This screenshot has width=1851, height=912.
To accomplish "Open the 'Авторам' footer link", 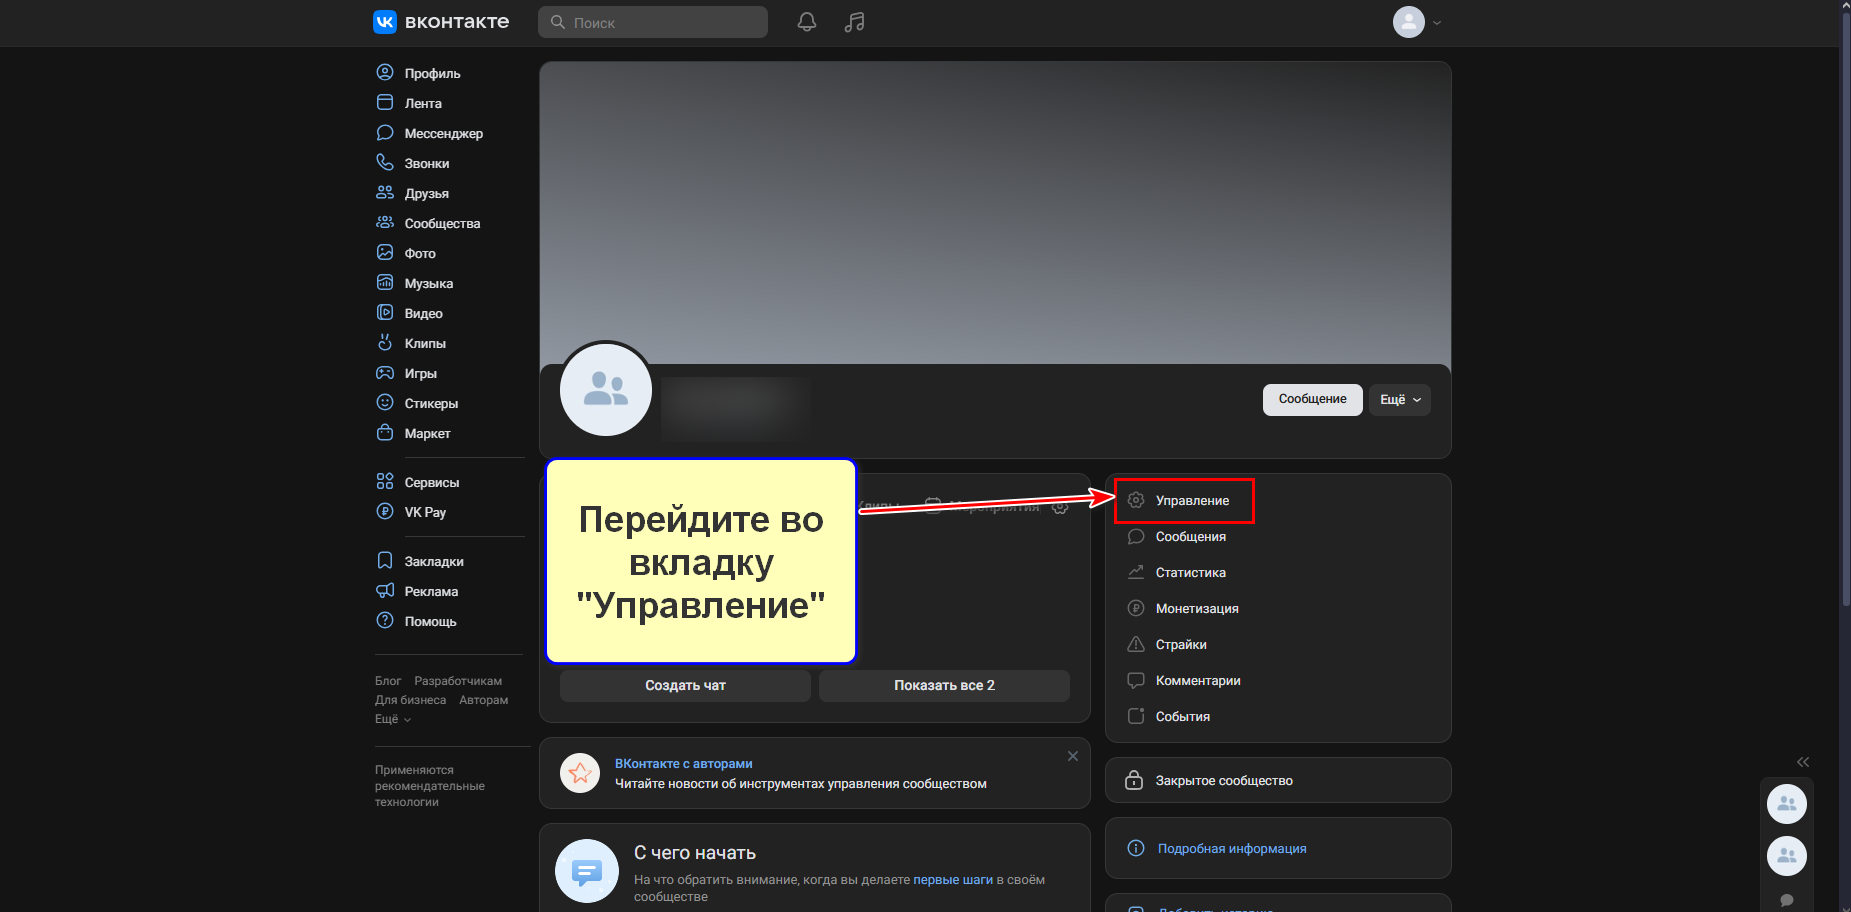I will pos(484,700).
